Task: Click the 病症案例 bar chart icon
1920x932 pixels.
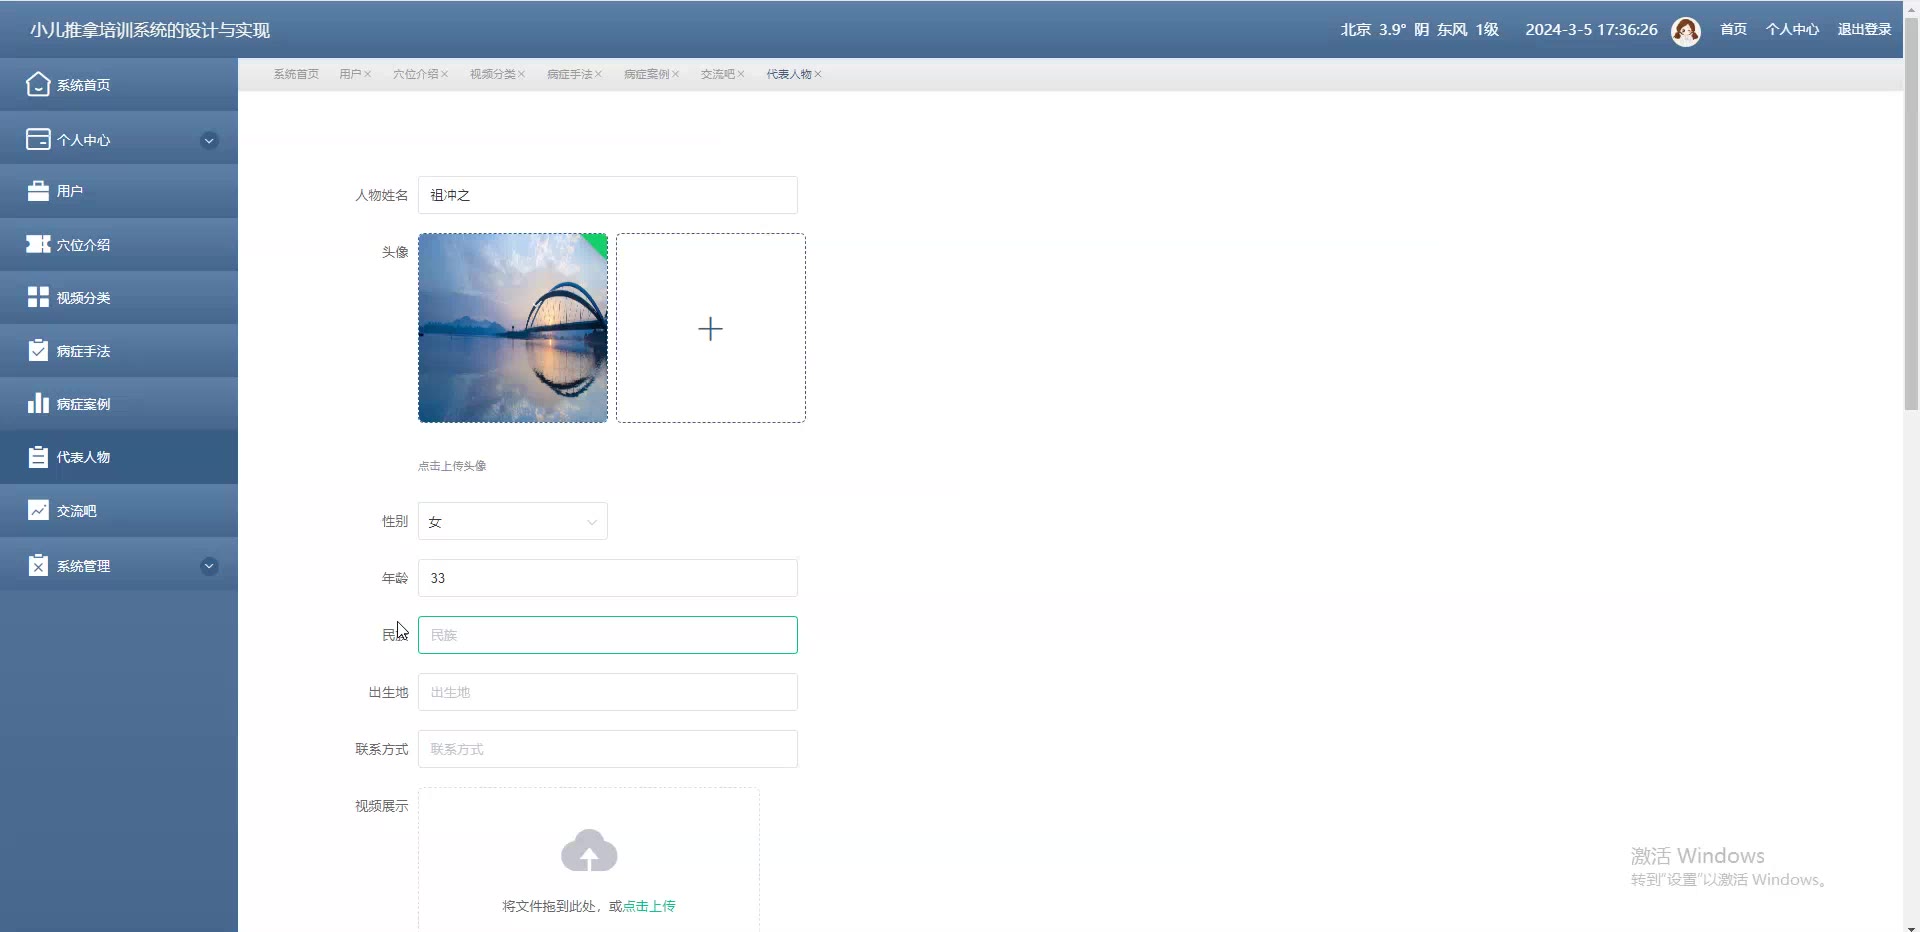Action: click(38, 403)
